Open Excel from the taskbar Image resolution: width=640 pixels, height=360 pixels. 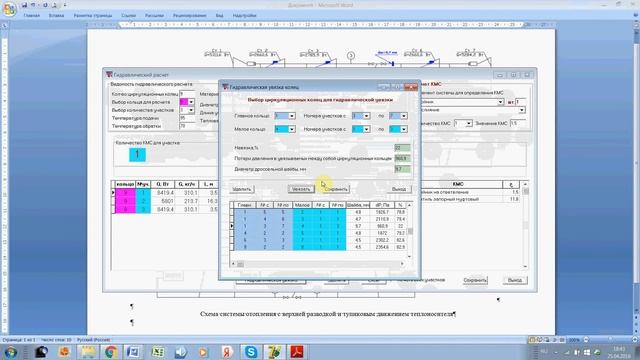[x=158, y=351]
